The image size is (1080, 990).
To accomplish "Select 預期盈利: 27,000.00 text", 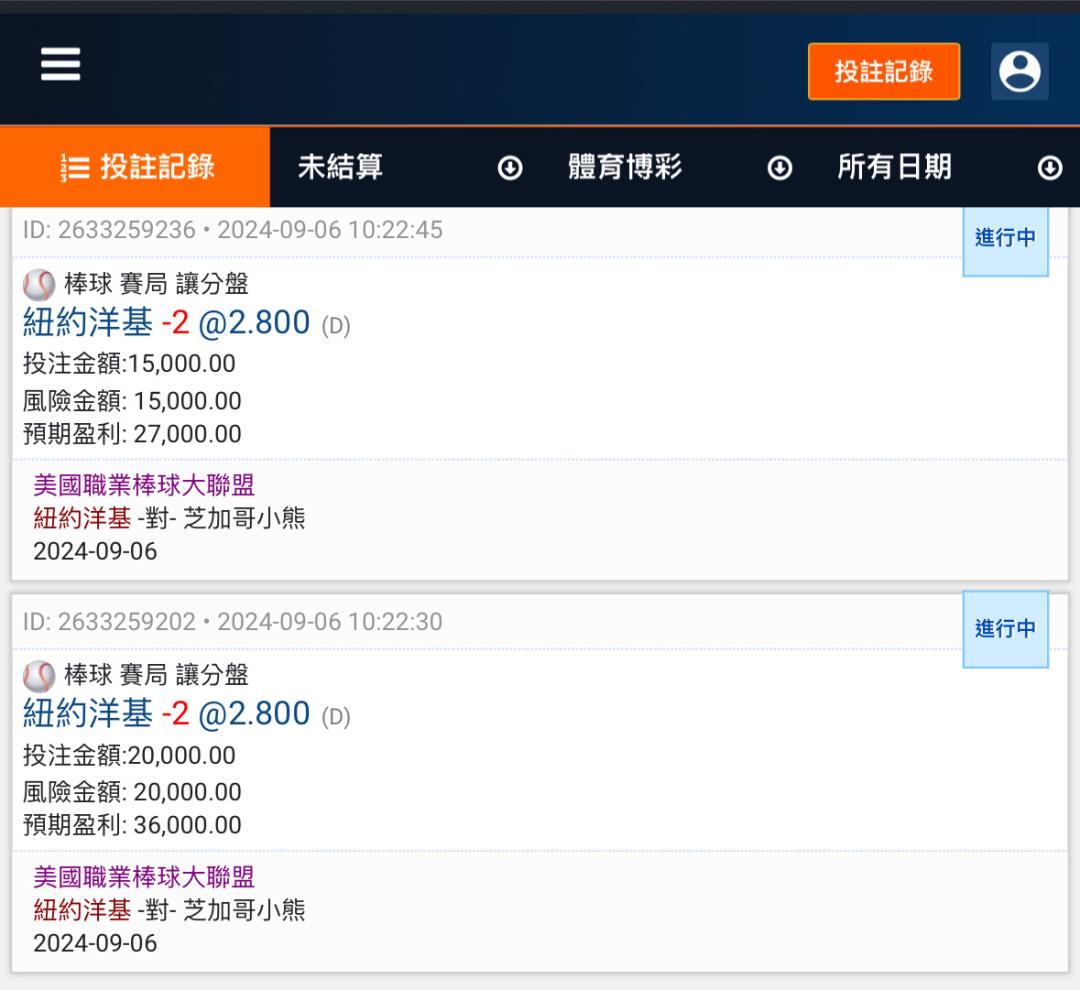I will coord(132,434).
